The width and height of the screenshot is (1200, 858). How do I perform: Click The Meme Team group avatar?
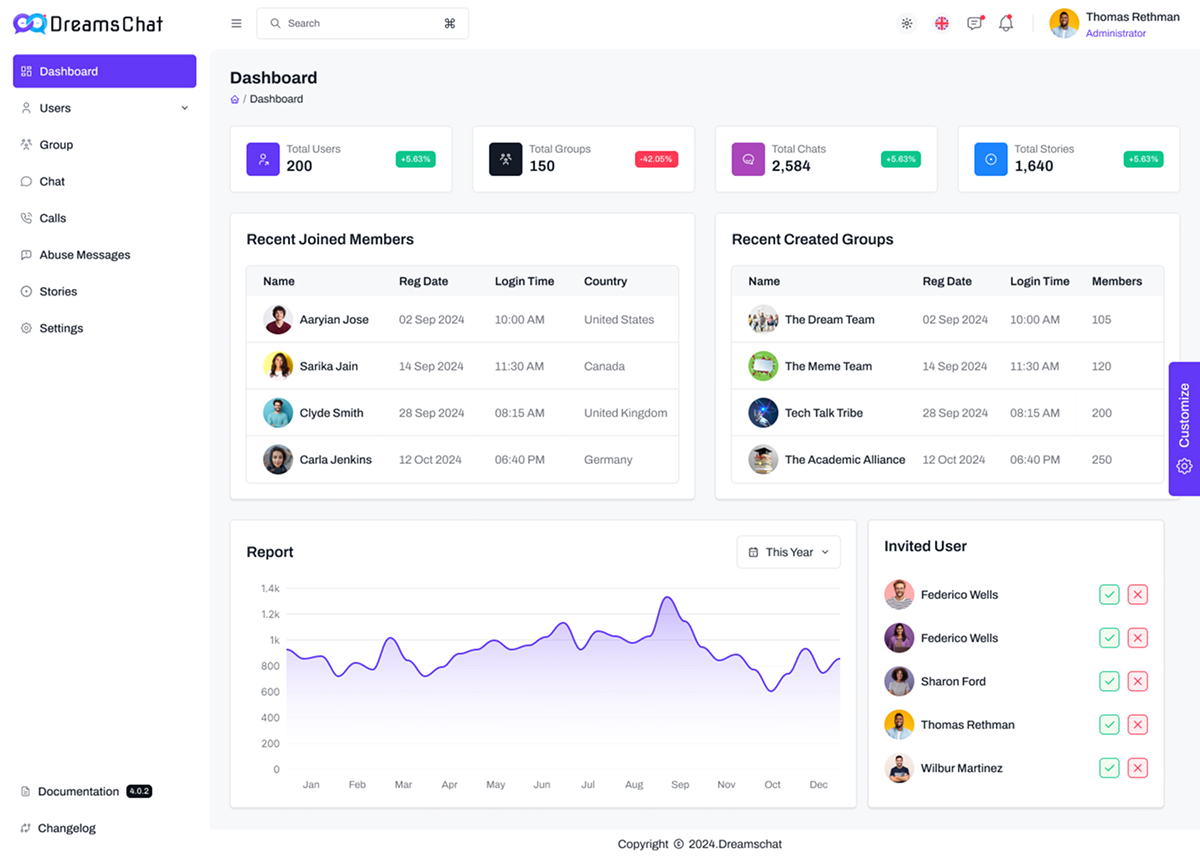point(763,366)
